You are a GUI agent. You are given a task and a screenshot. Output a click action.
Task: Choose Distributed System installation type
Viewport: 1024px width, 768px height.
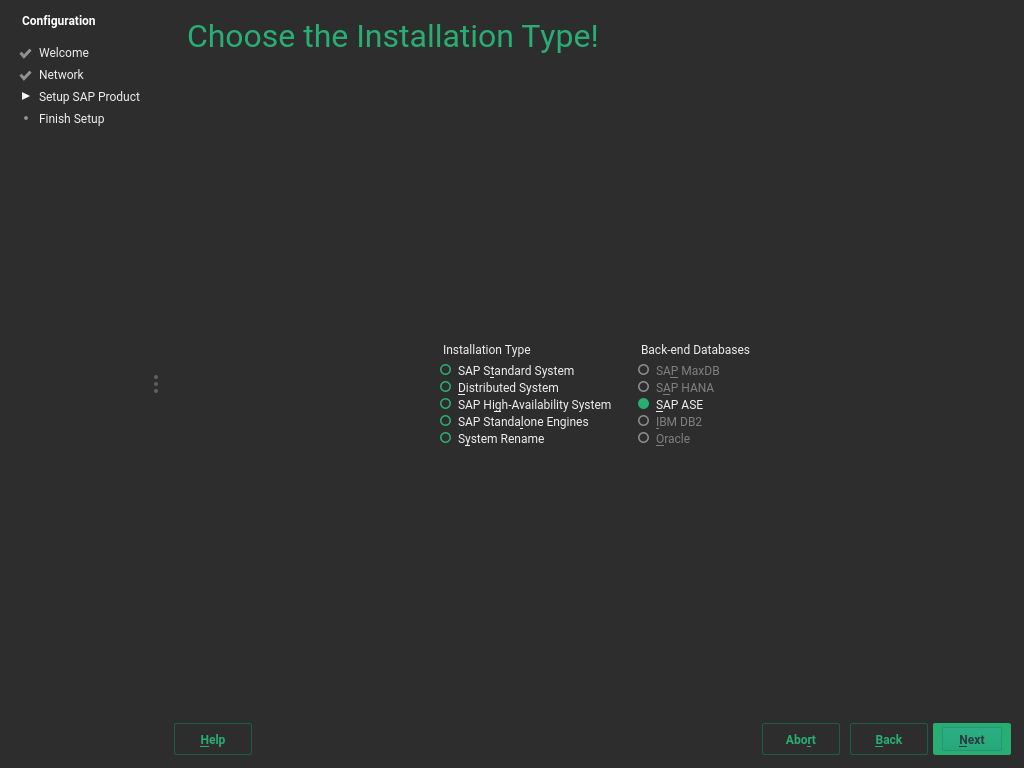446,387
